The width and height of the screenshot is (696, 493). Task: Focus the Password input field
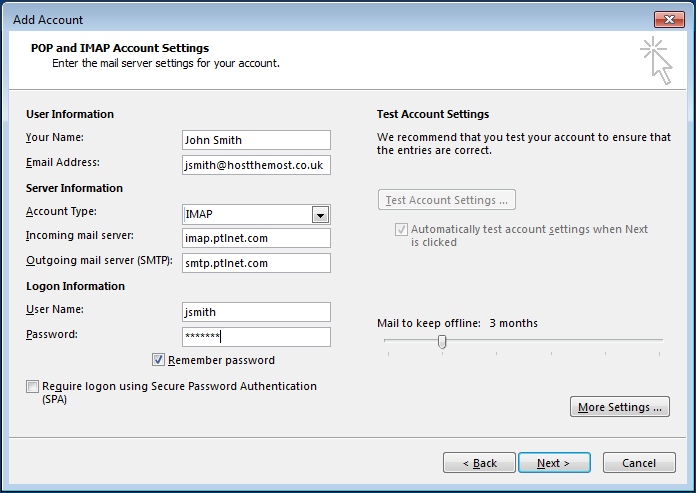coord(256,337)
